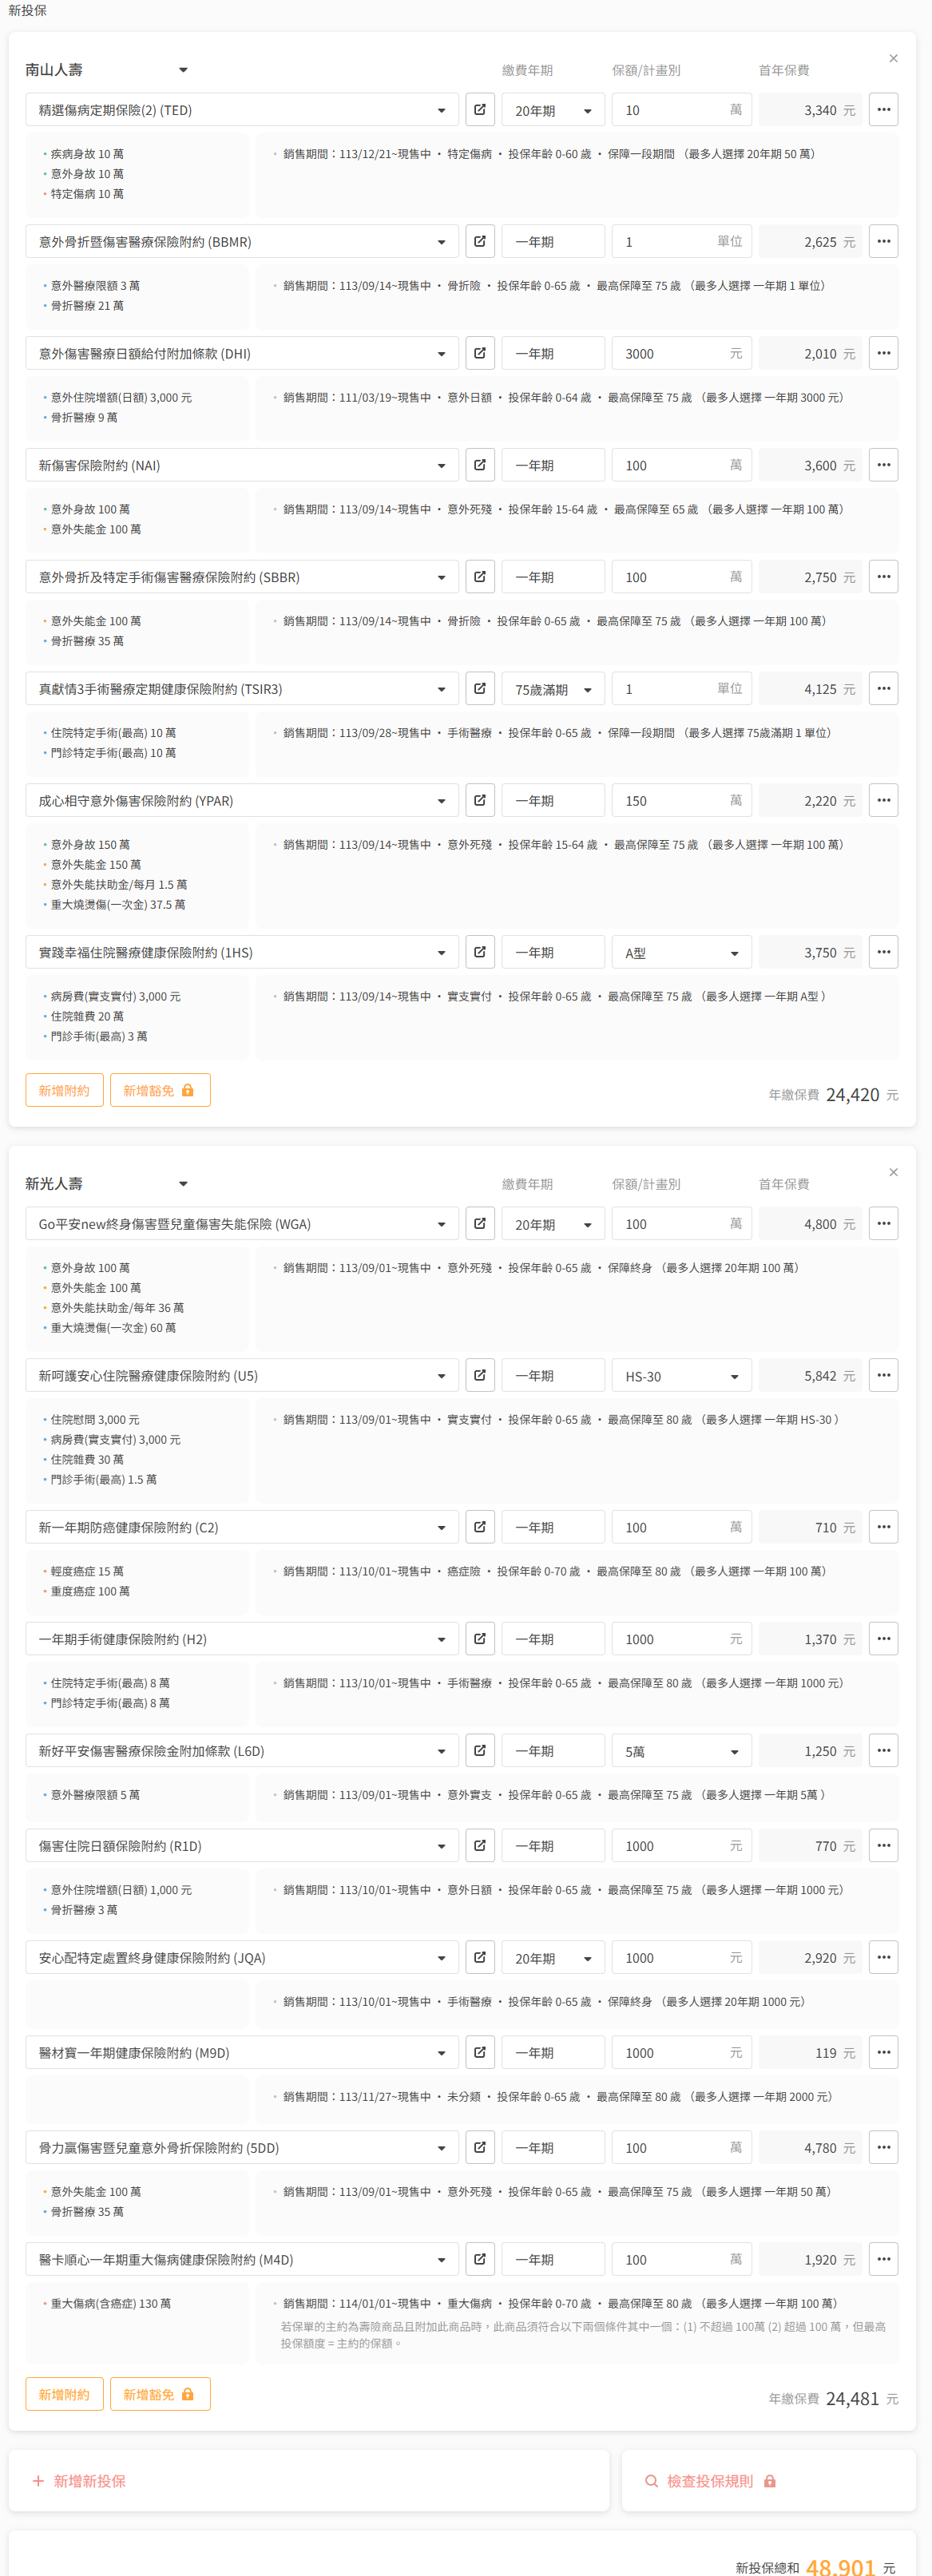Open more options for 醫卡順心 (M4D) rider
Screen dimensions: 932x2576
coord(883,2259)
